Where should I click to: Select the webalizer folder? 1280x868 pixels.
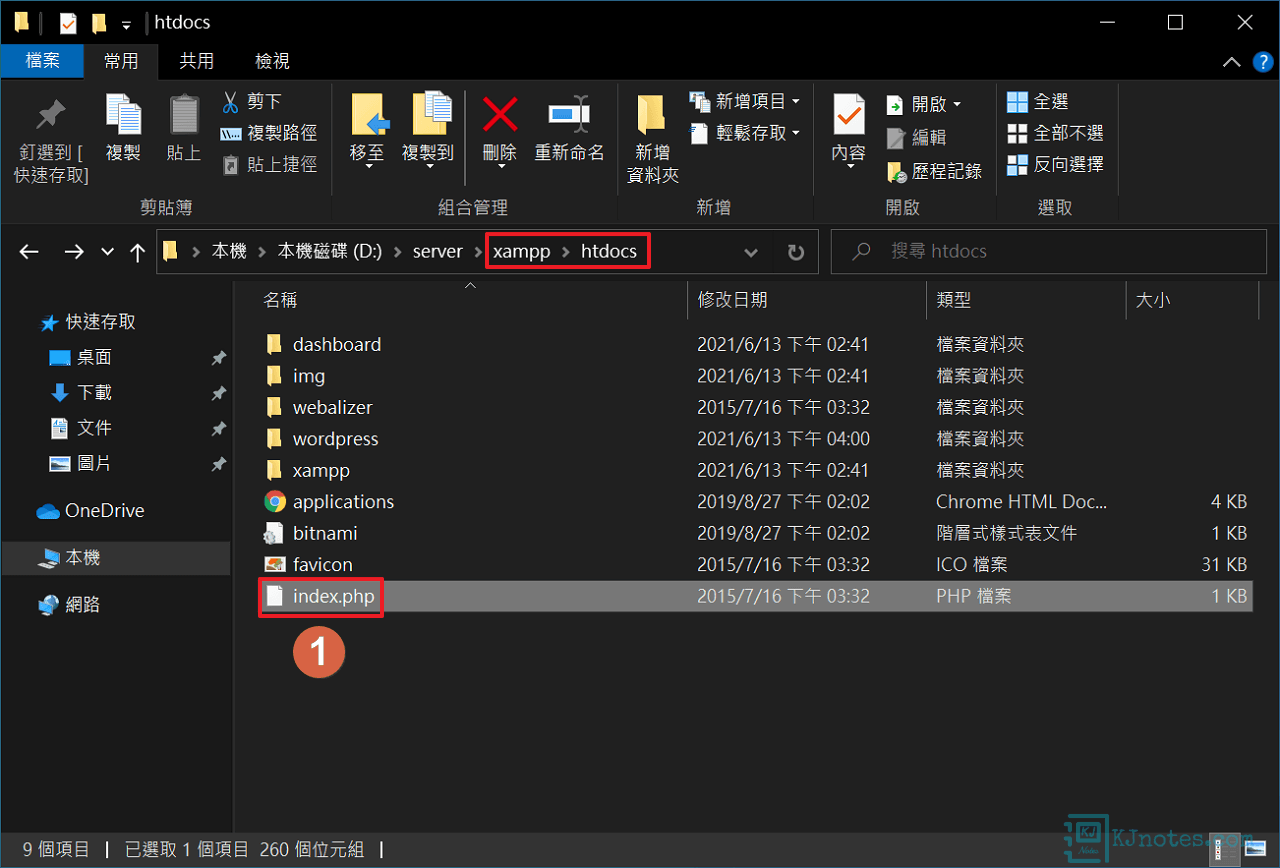coord(333,408)
